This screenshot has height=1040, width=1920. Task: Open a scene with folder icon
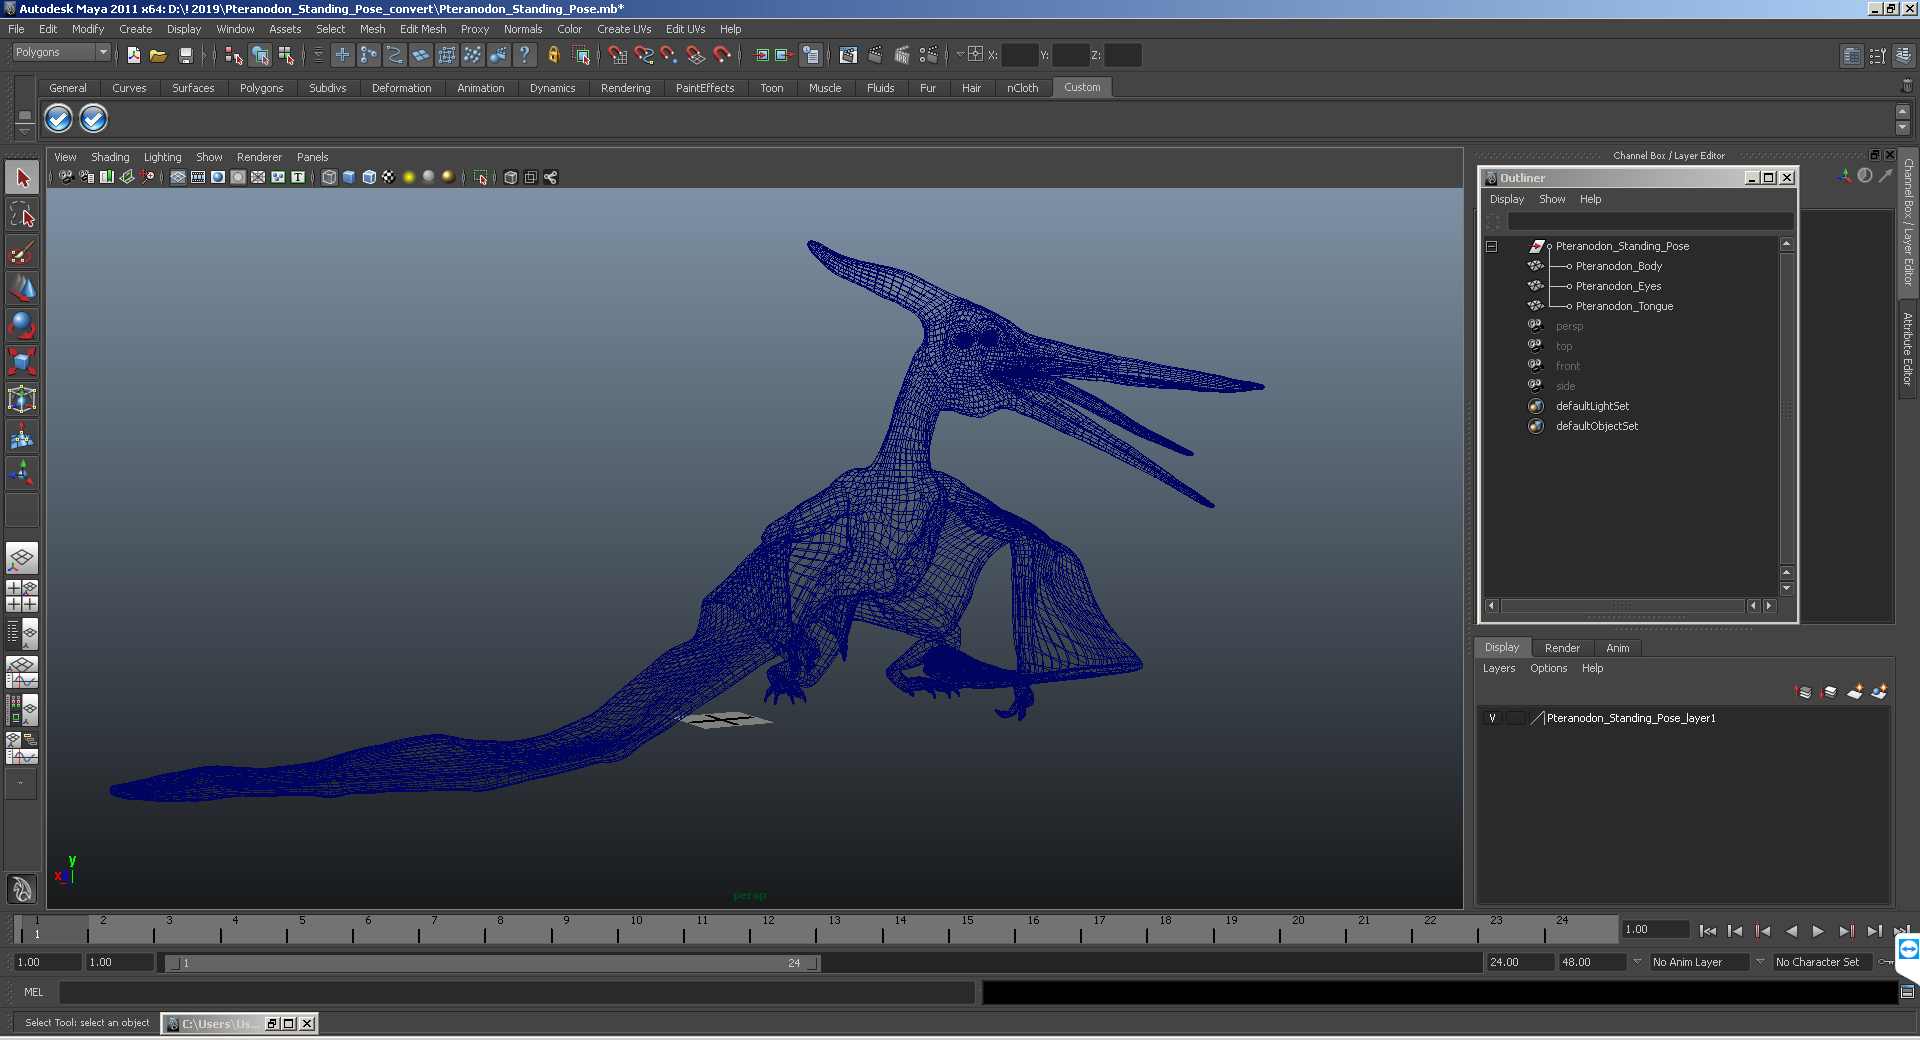coord(158,55)
